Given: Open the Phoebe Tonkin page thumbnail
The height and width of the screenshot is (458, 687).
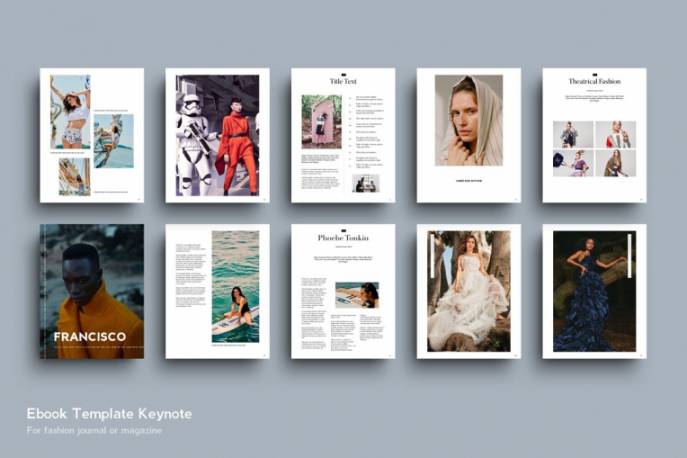Looking at the screenshot, I should click(x=343, y=291).
